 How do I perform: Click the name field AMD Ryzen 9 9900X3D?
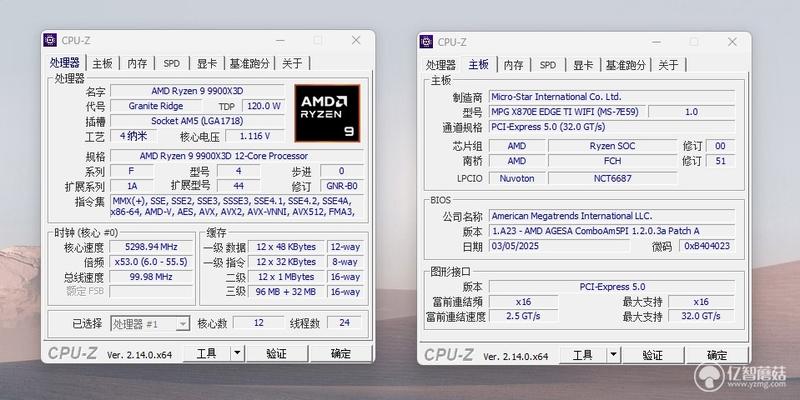[x=197, y=91]
